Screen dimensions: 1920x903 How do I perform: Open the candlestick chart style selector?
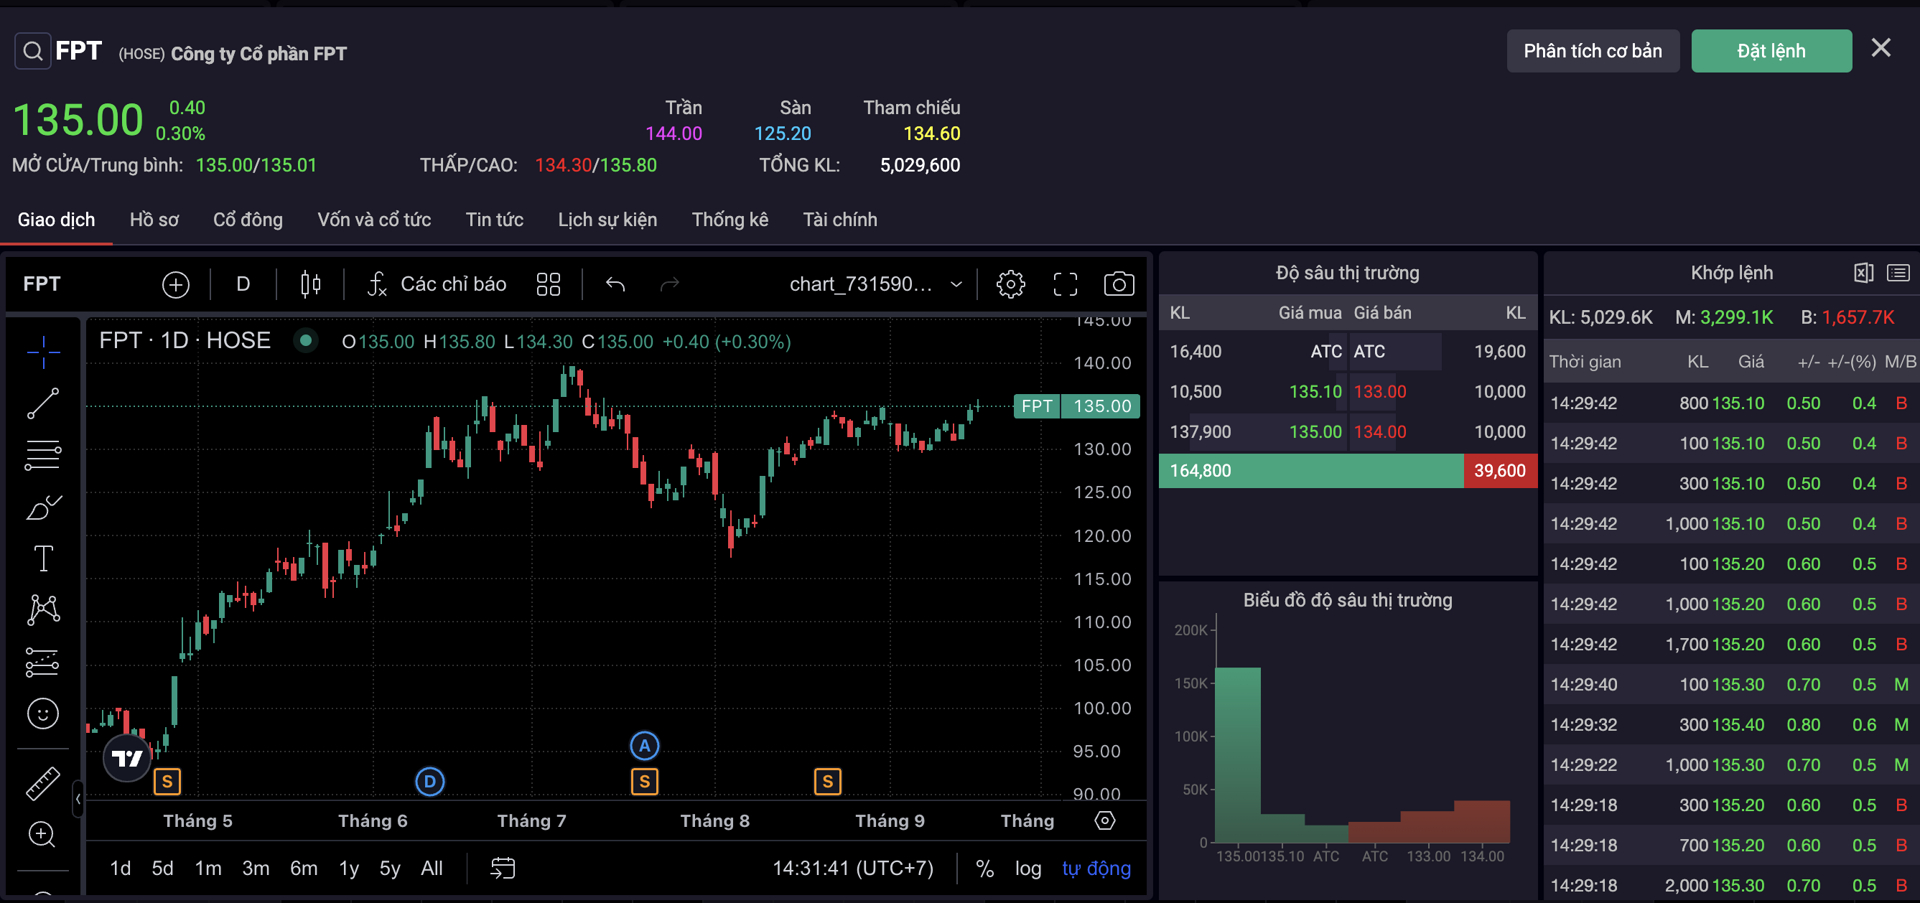(311, 285)
